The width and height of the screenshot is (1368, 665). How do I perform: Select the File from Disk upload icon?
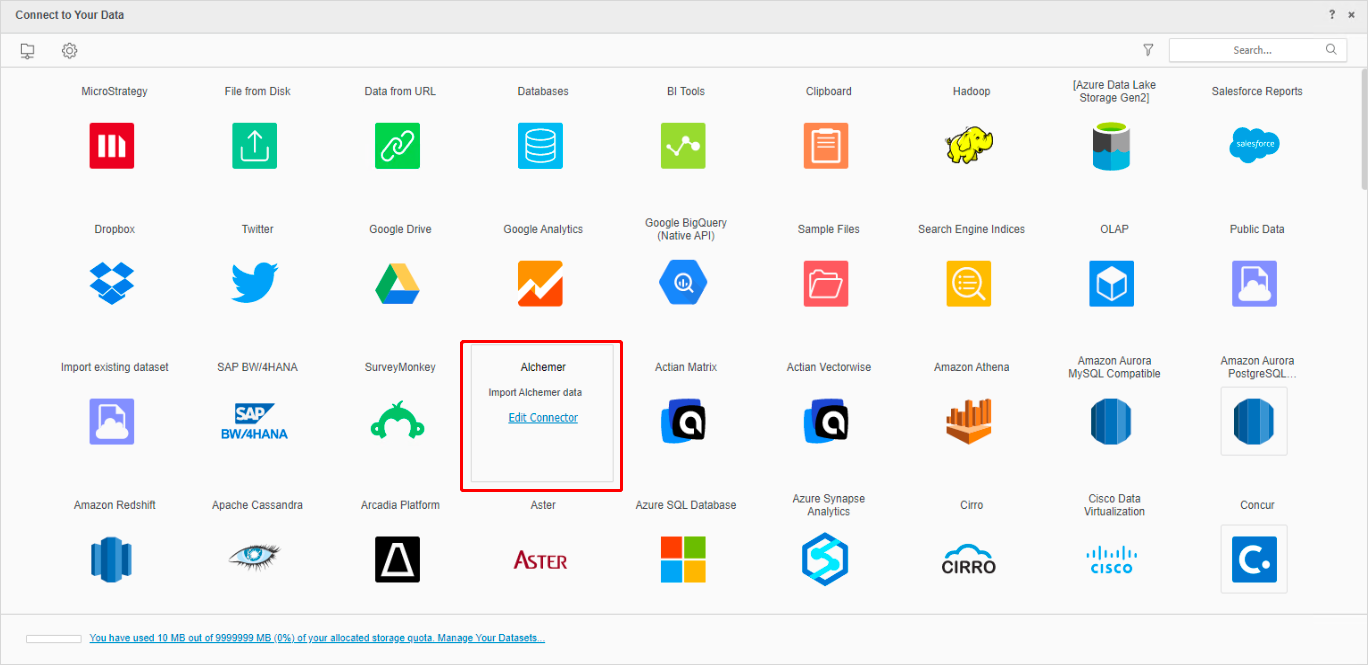[255, 146]
